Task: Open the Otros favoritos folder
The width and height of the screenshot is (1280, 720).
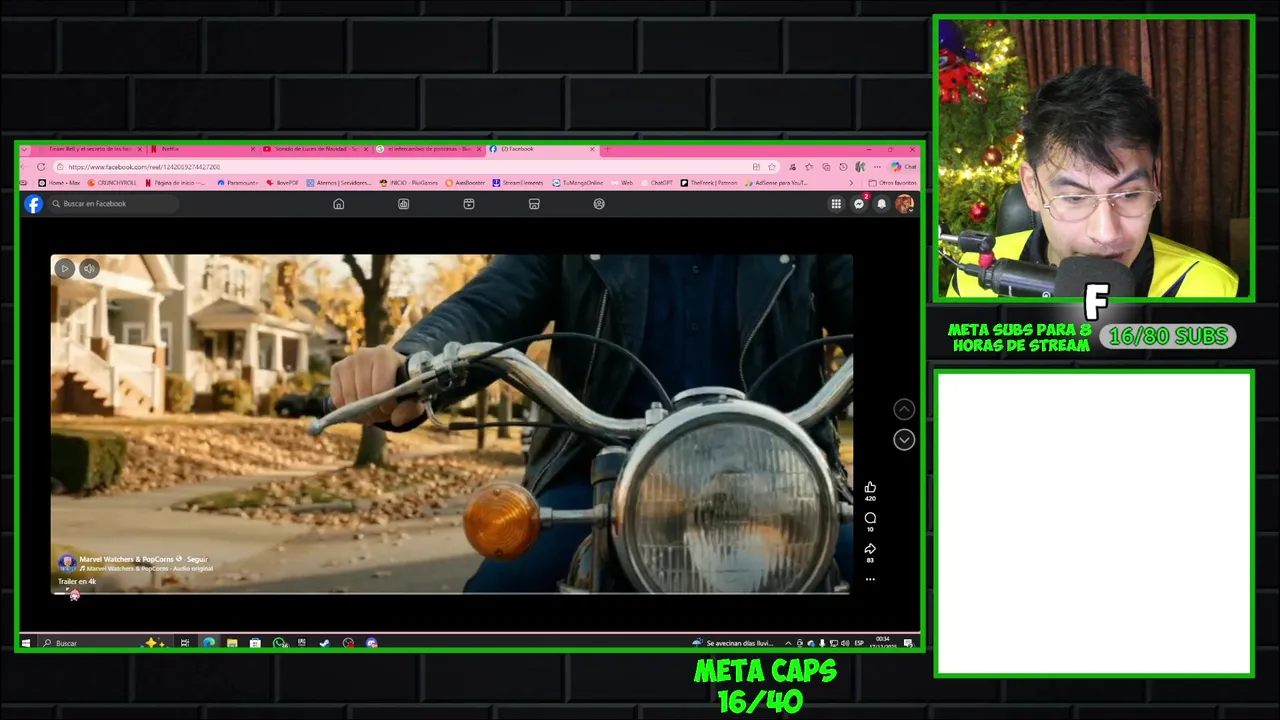Action: 893,183
